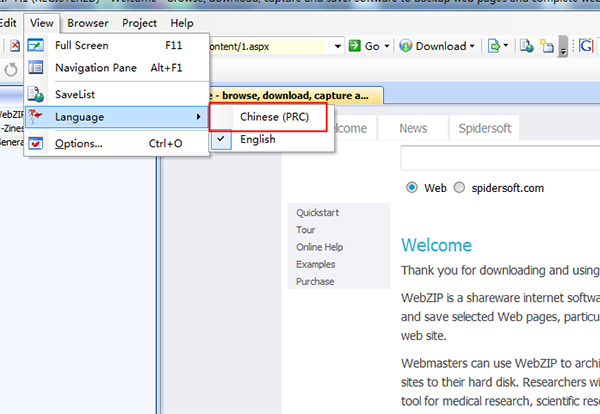600x414 pixels.
Task: Click the refresh arrow icon in toolbar
Action: point(12,69)
